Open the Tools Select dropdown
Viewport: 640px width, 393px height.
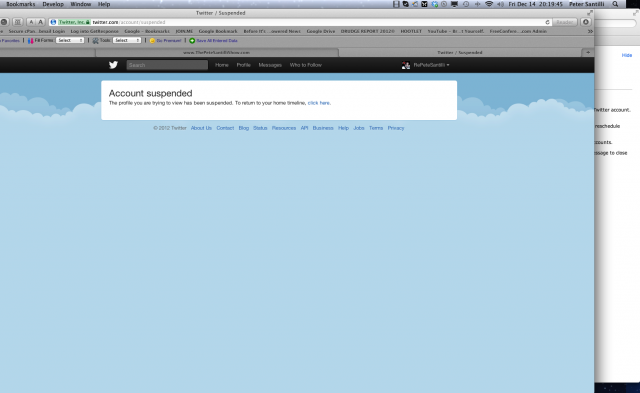point(127,40)
